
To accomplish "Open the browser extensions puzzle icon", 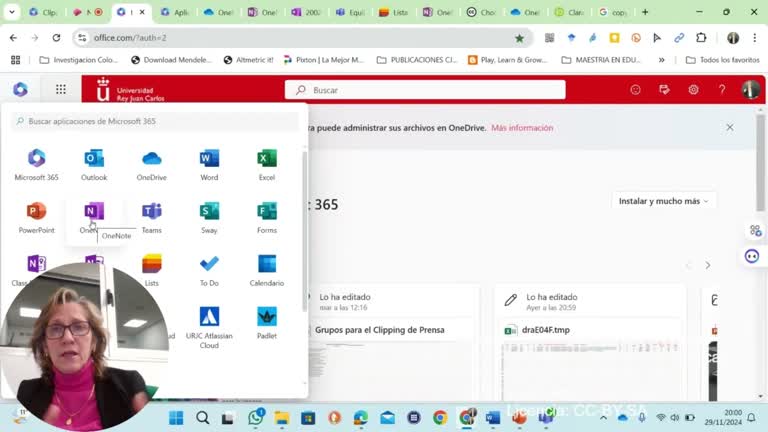I will tap(701, 38).
